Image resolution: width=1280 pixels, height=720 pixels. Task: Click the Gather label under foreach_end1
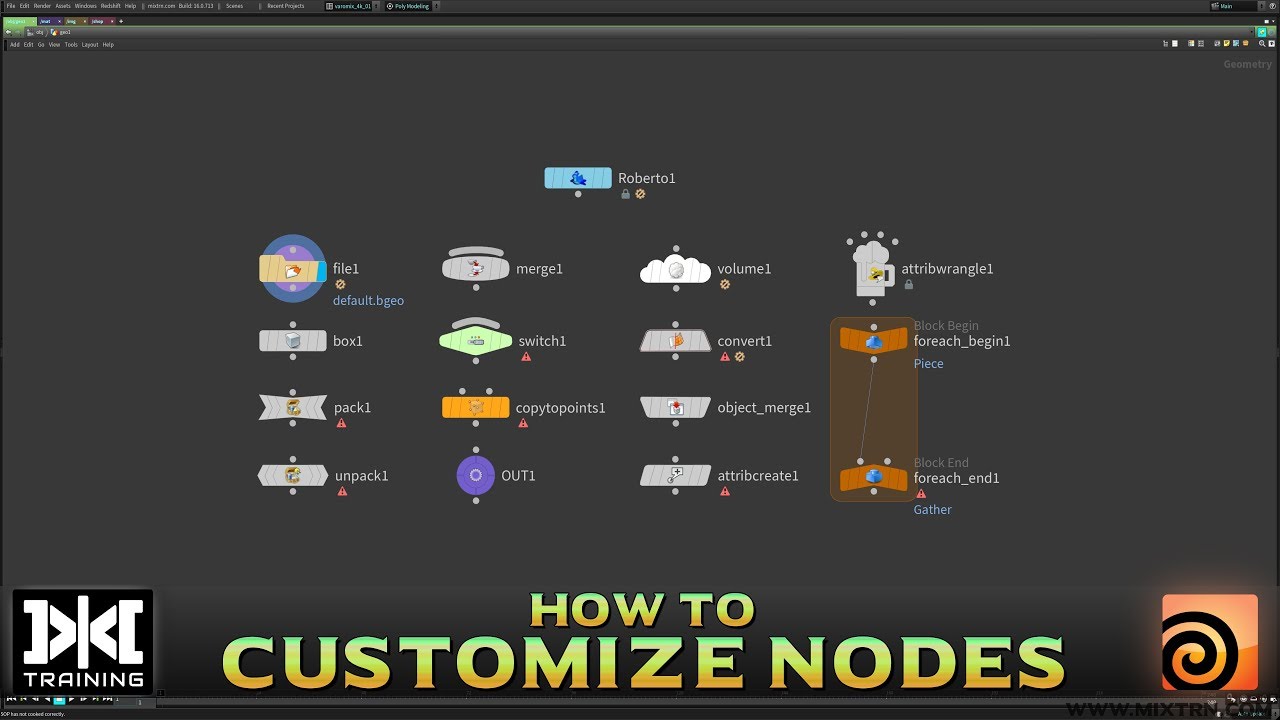(x=932, y=510)
